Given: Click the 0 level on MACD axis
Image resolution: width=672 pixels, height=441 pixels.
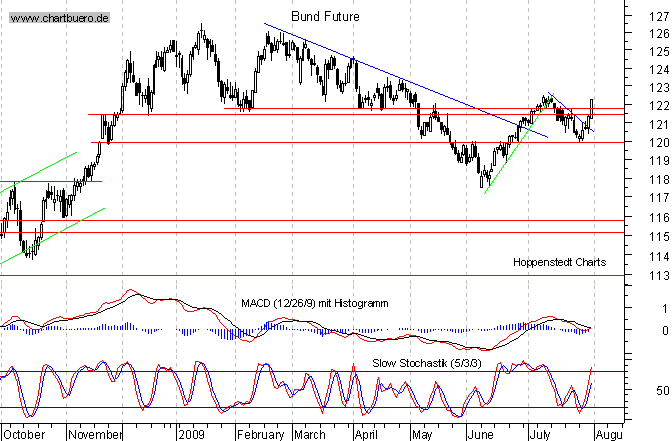Looking at the screenshot, I should (664, 330).
